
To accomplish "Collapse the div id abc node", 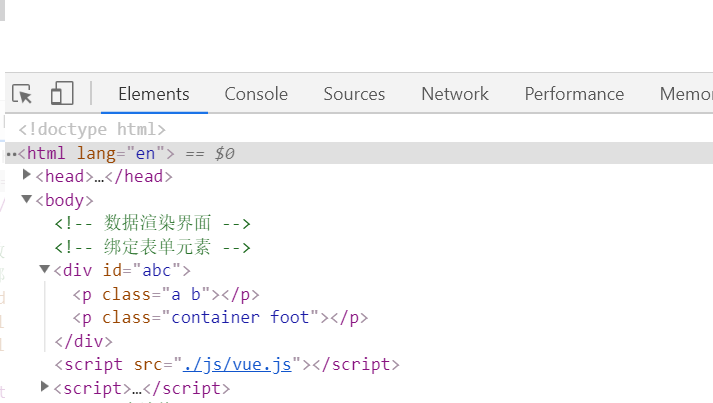I will pos(44,270).
